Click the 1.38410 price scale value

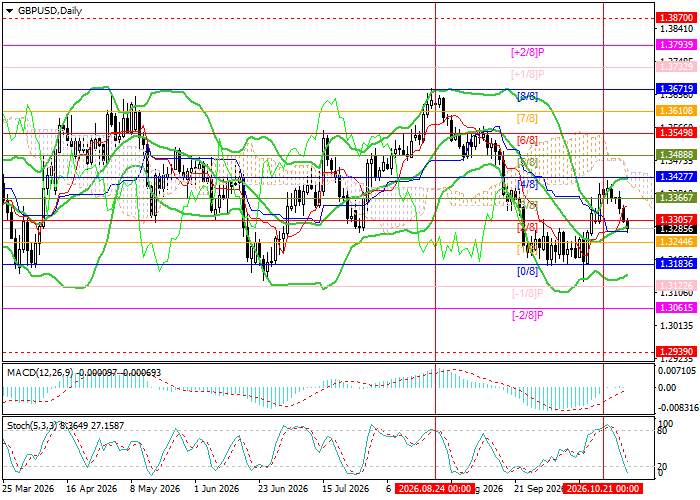pyautogui.click(x=676, y=29)
